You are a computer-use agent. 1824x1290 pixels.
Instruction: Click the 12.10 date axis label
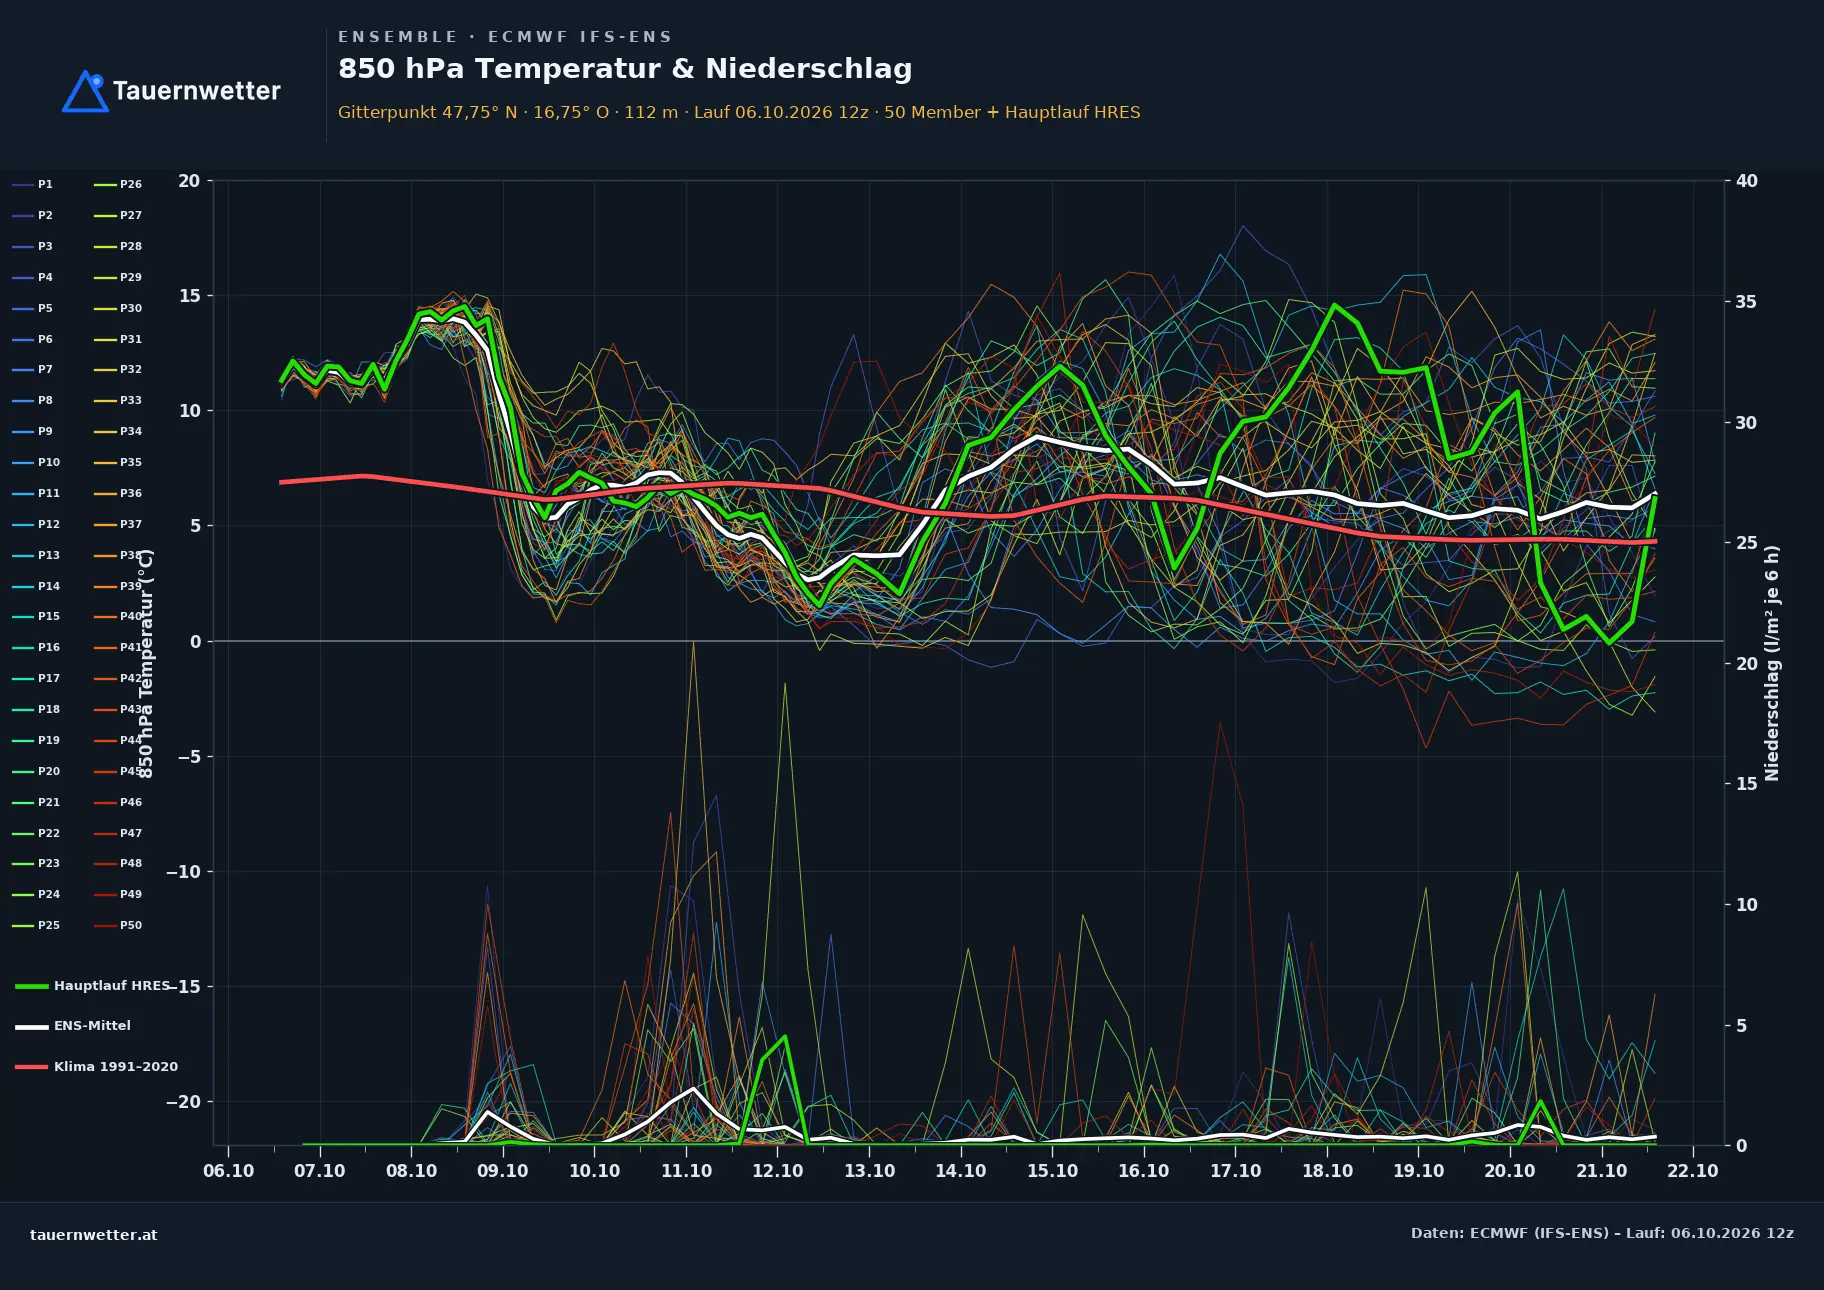click(x=778, y=1171)
